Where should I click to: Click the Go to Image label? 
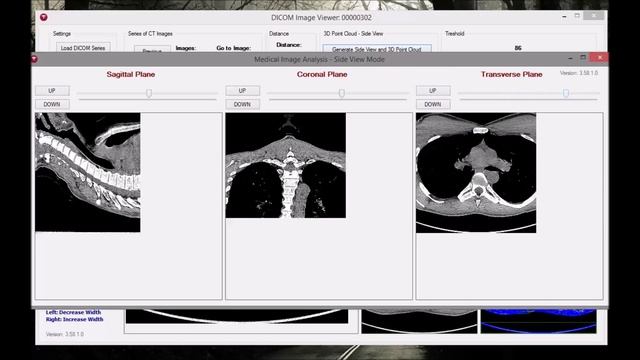click(x=233, y=48)
